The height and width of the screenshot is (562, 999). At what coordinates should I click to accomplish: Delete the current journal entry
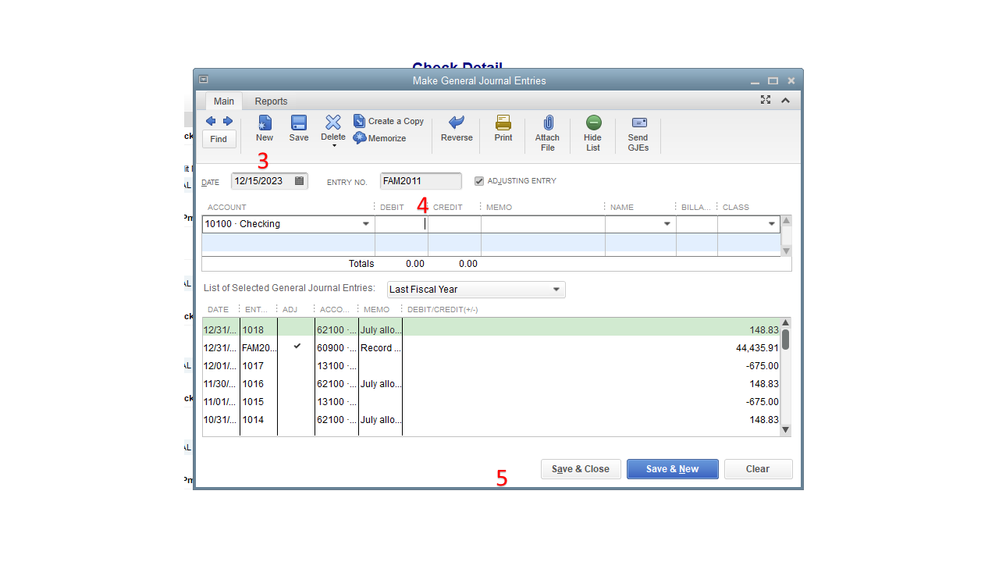coord(333,127)
